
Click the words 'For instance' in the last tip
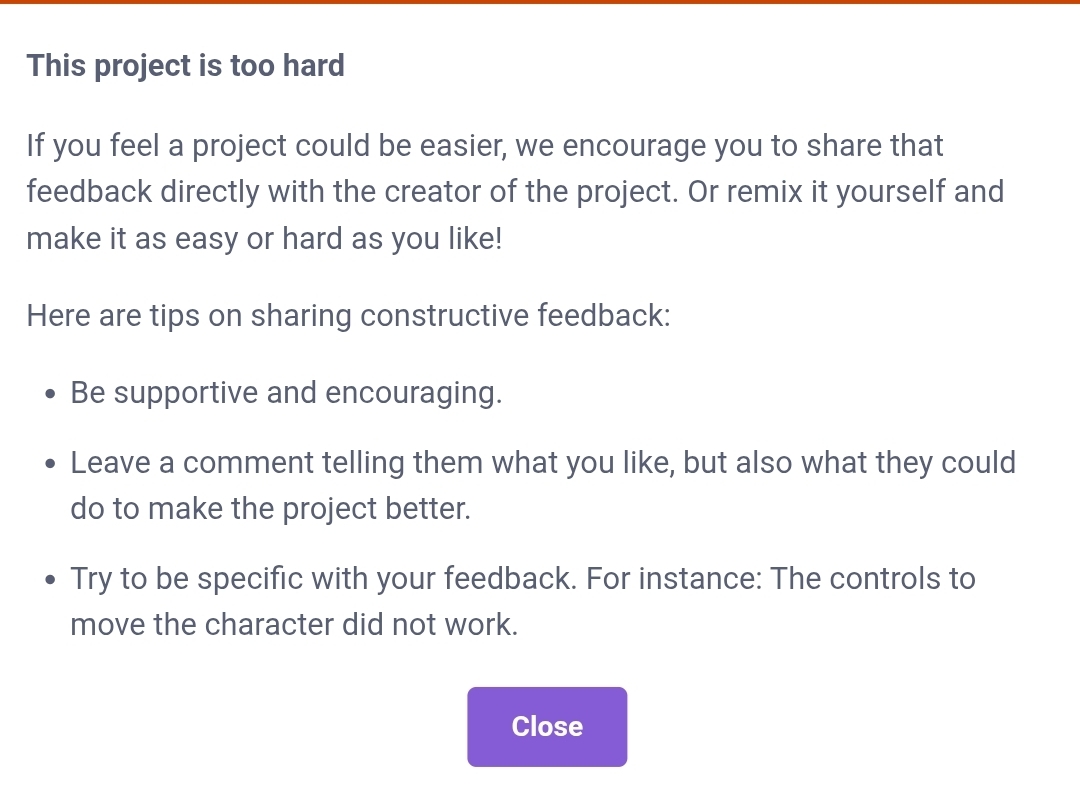click(x=674, y=579)
